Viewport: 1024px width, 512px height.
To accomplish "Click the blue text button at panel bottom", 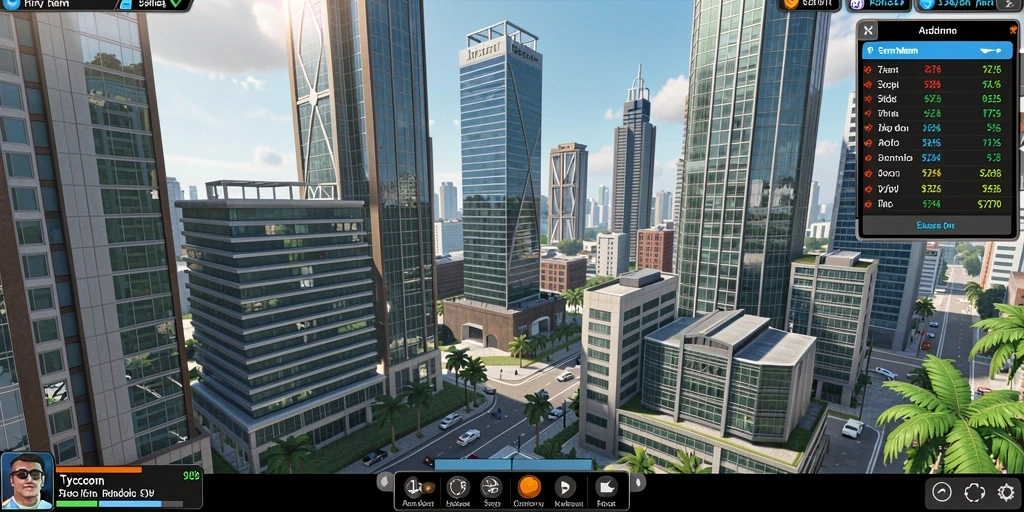I will [x=935, y=226].
